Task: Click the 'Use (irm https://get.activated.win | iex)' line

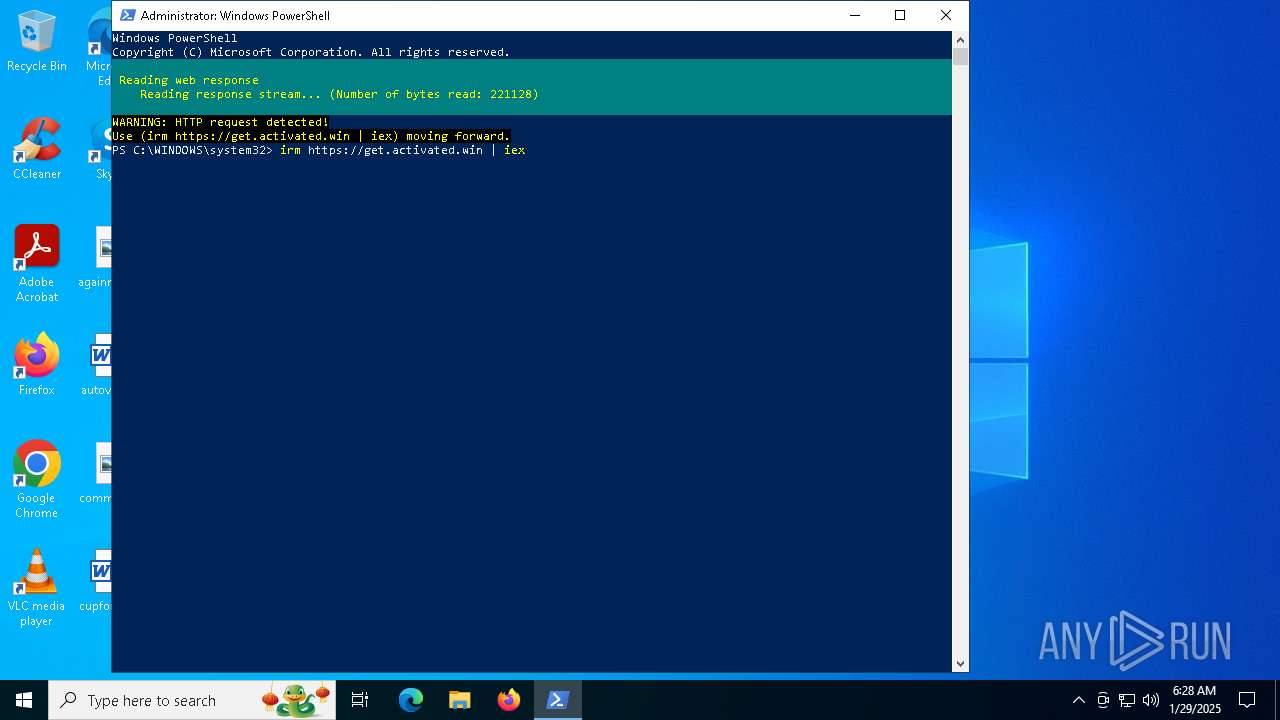Action: (x=311, y=136)
